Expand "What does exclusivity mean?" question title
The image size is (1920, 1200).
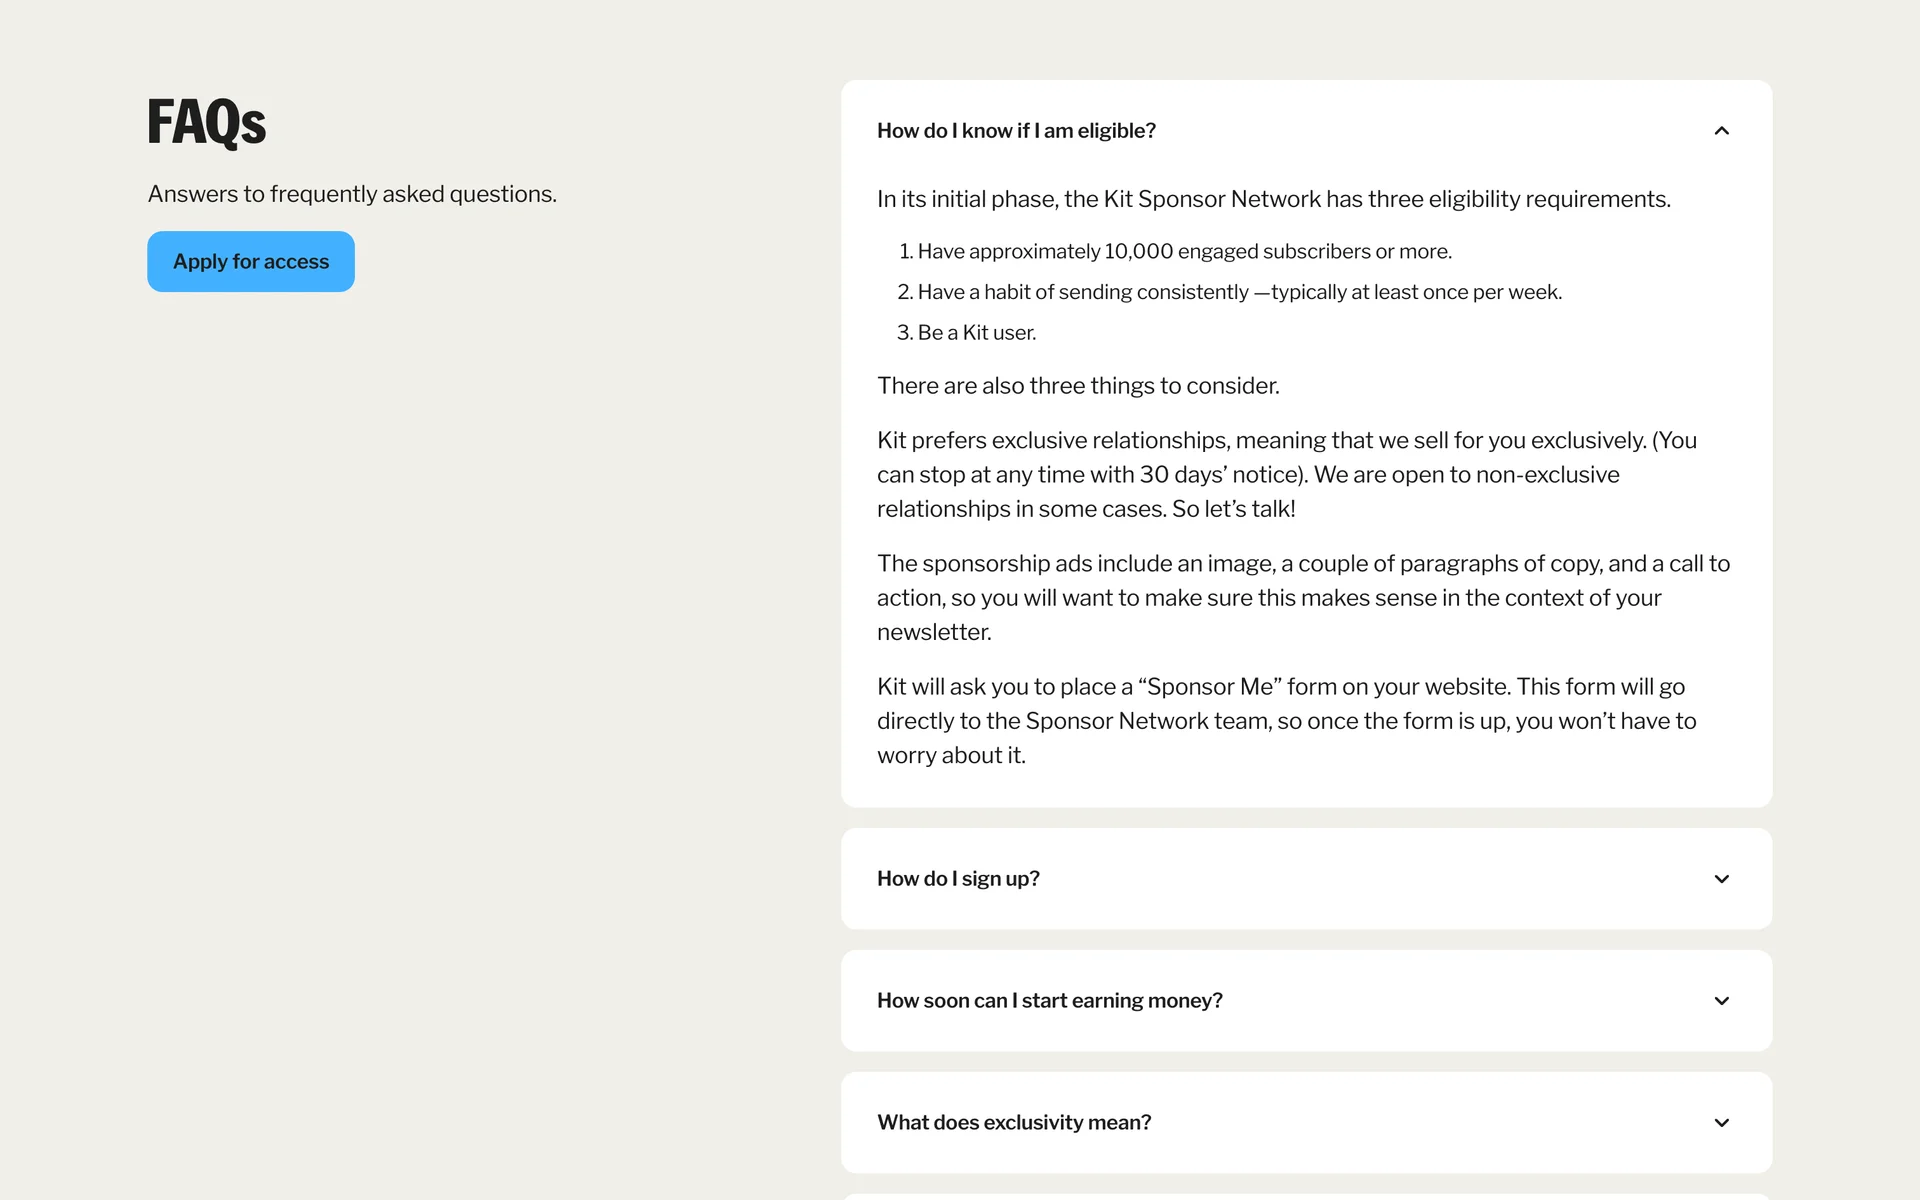coord(1014,1123)
